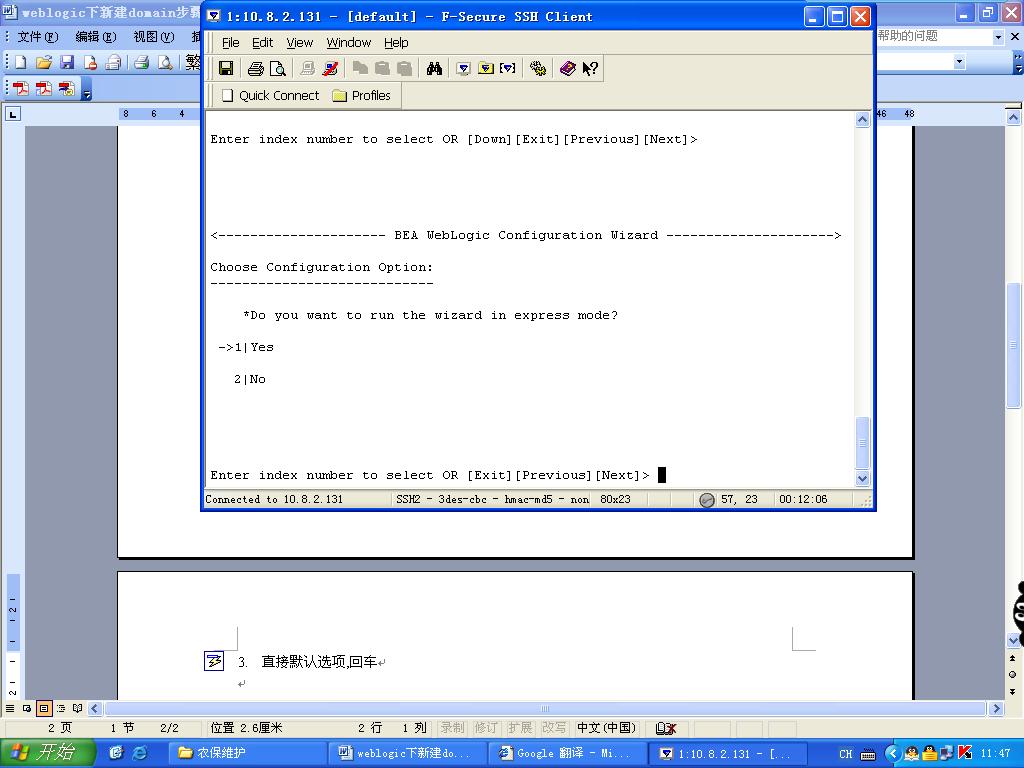
Task: Open File menu in SSH Client
Action: click(231, 42)
